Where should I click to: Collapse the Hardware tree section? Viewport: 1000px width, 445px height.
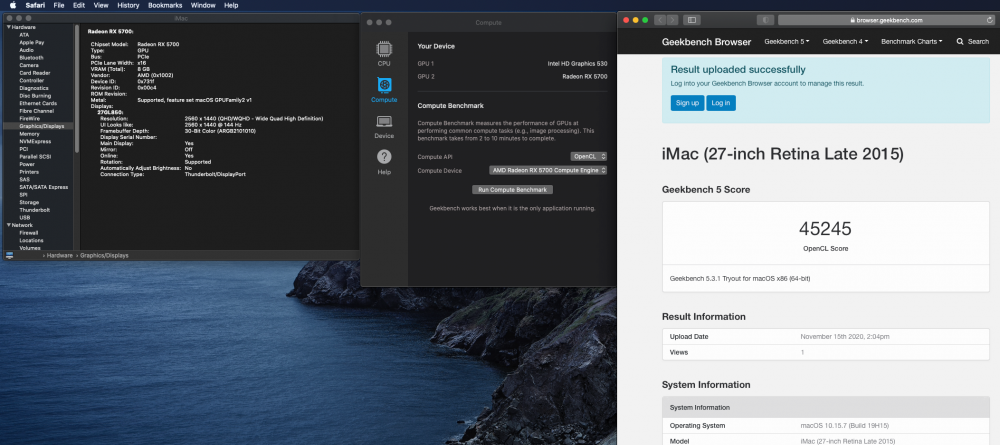pos(8,27)
